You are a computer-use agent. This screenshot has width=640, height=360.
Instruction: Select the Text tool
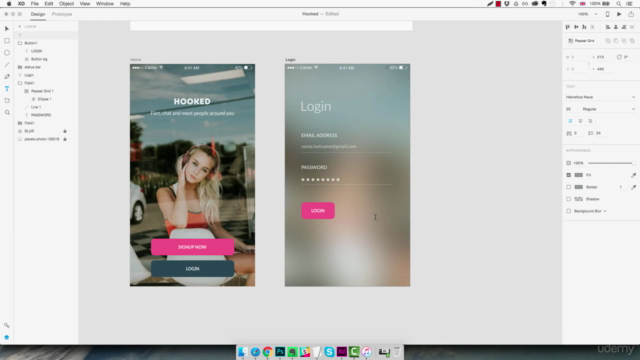pyautogui.click(x=7, y=89)
